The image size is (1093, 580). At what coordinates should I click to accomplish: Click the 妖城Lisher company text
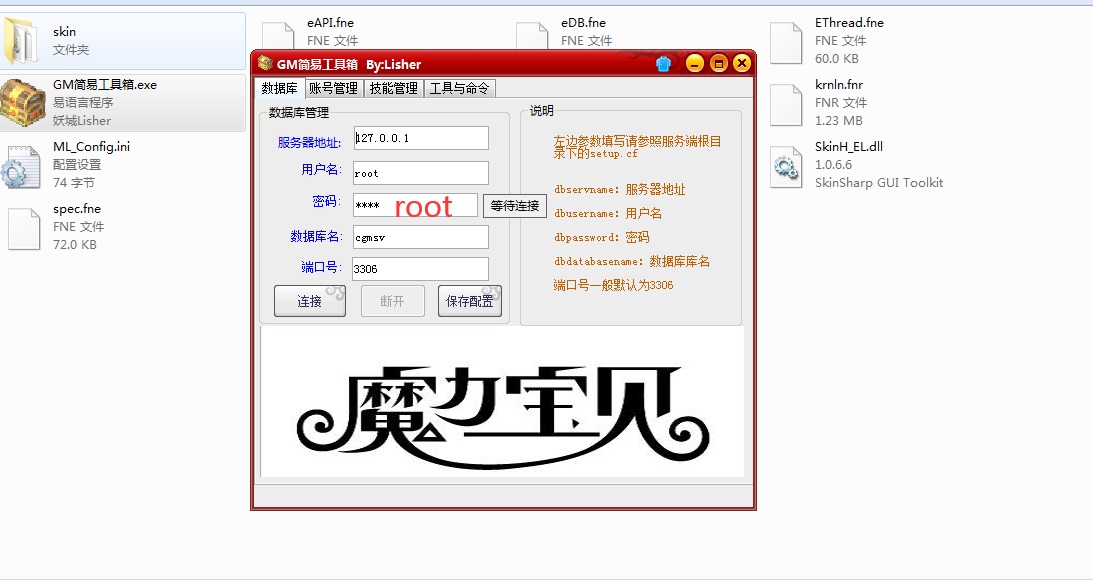click(82, 121)
